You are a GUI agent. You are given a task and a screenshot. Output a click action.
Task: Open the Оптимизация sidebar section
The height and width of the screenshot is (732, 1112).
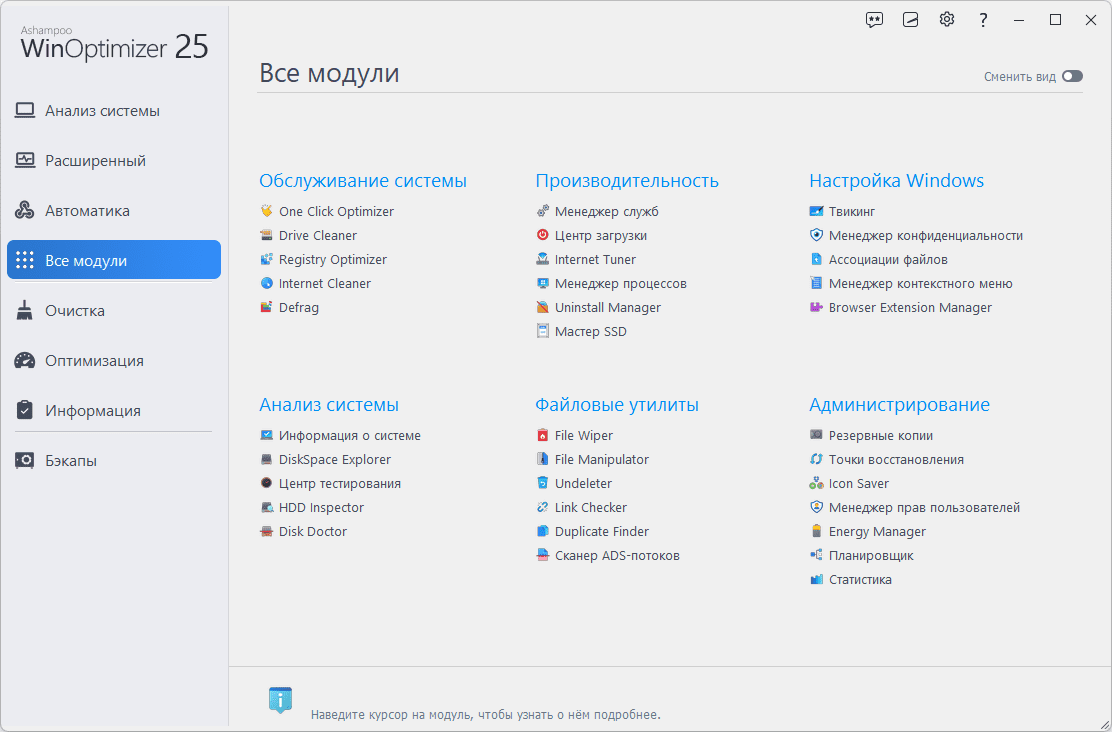(113, 360)
